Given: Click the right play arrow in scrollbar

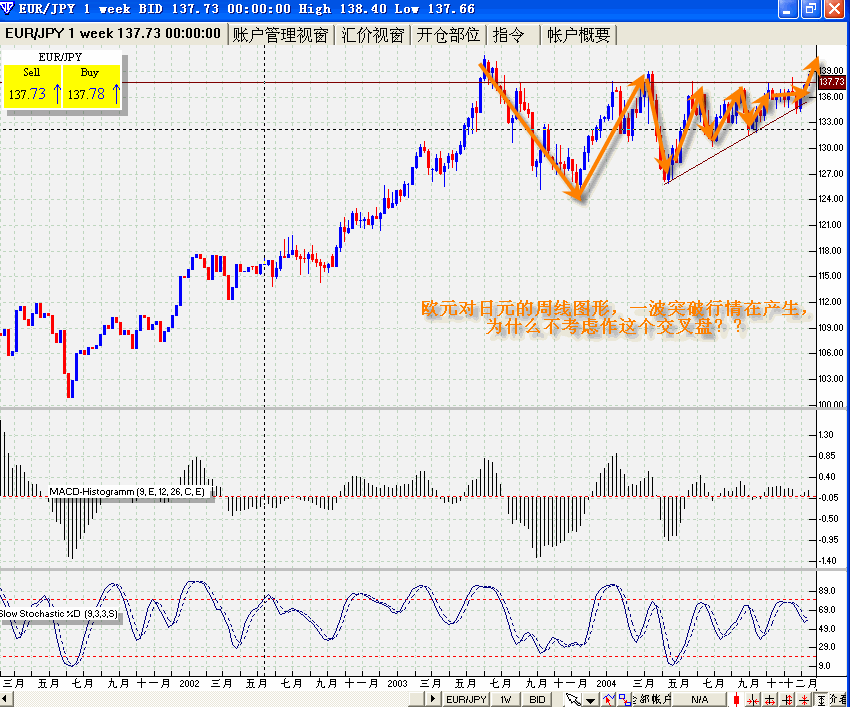Looking at the screenshot, I should point(433,699).
